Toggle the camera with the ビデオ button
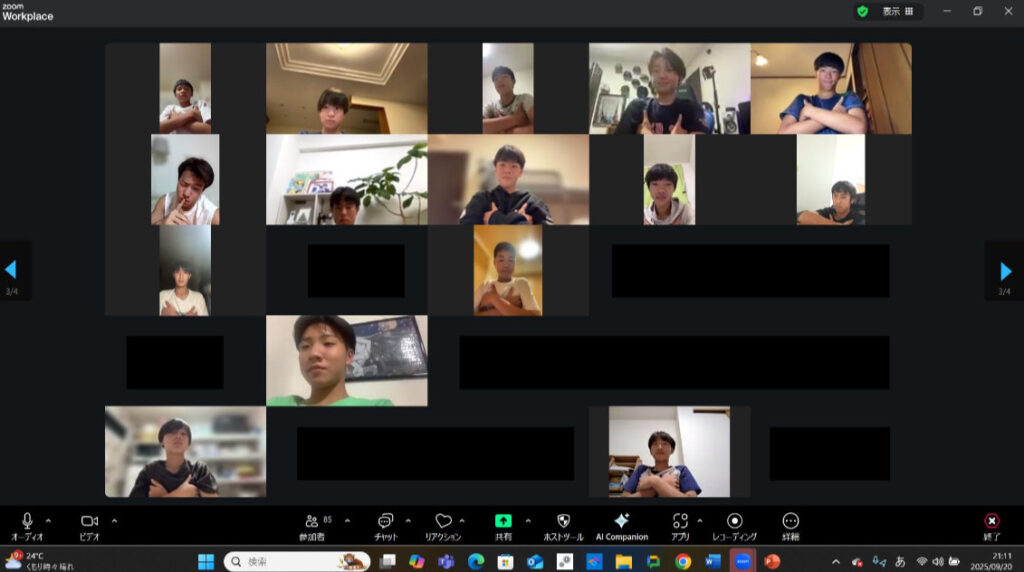 89,521
